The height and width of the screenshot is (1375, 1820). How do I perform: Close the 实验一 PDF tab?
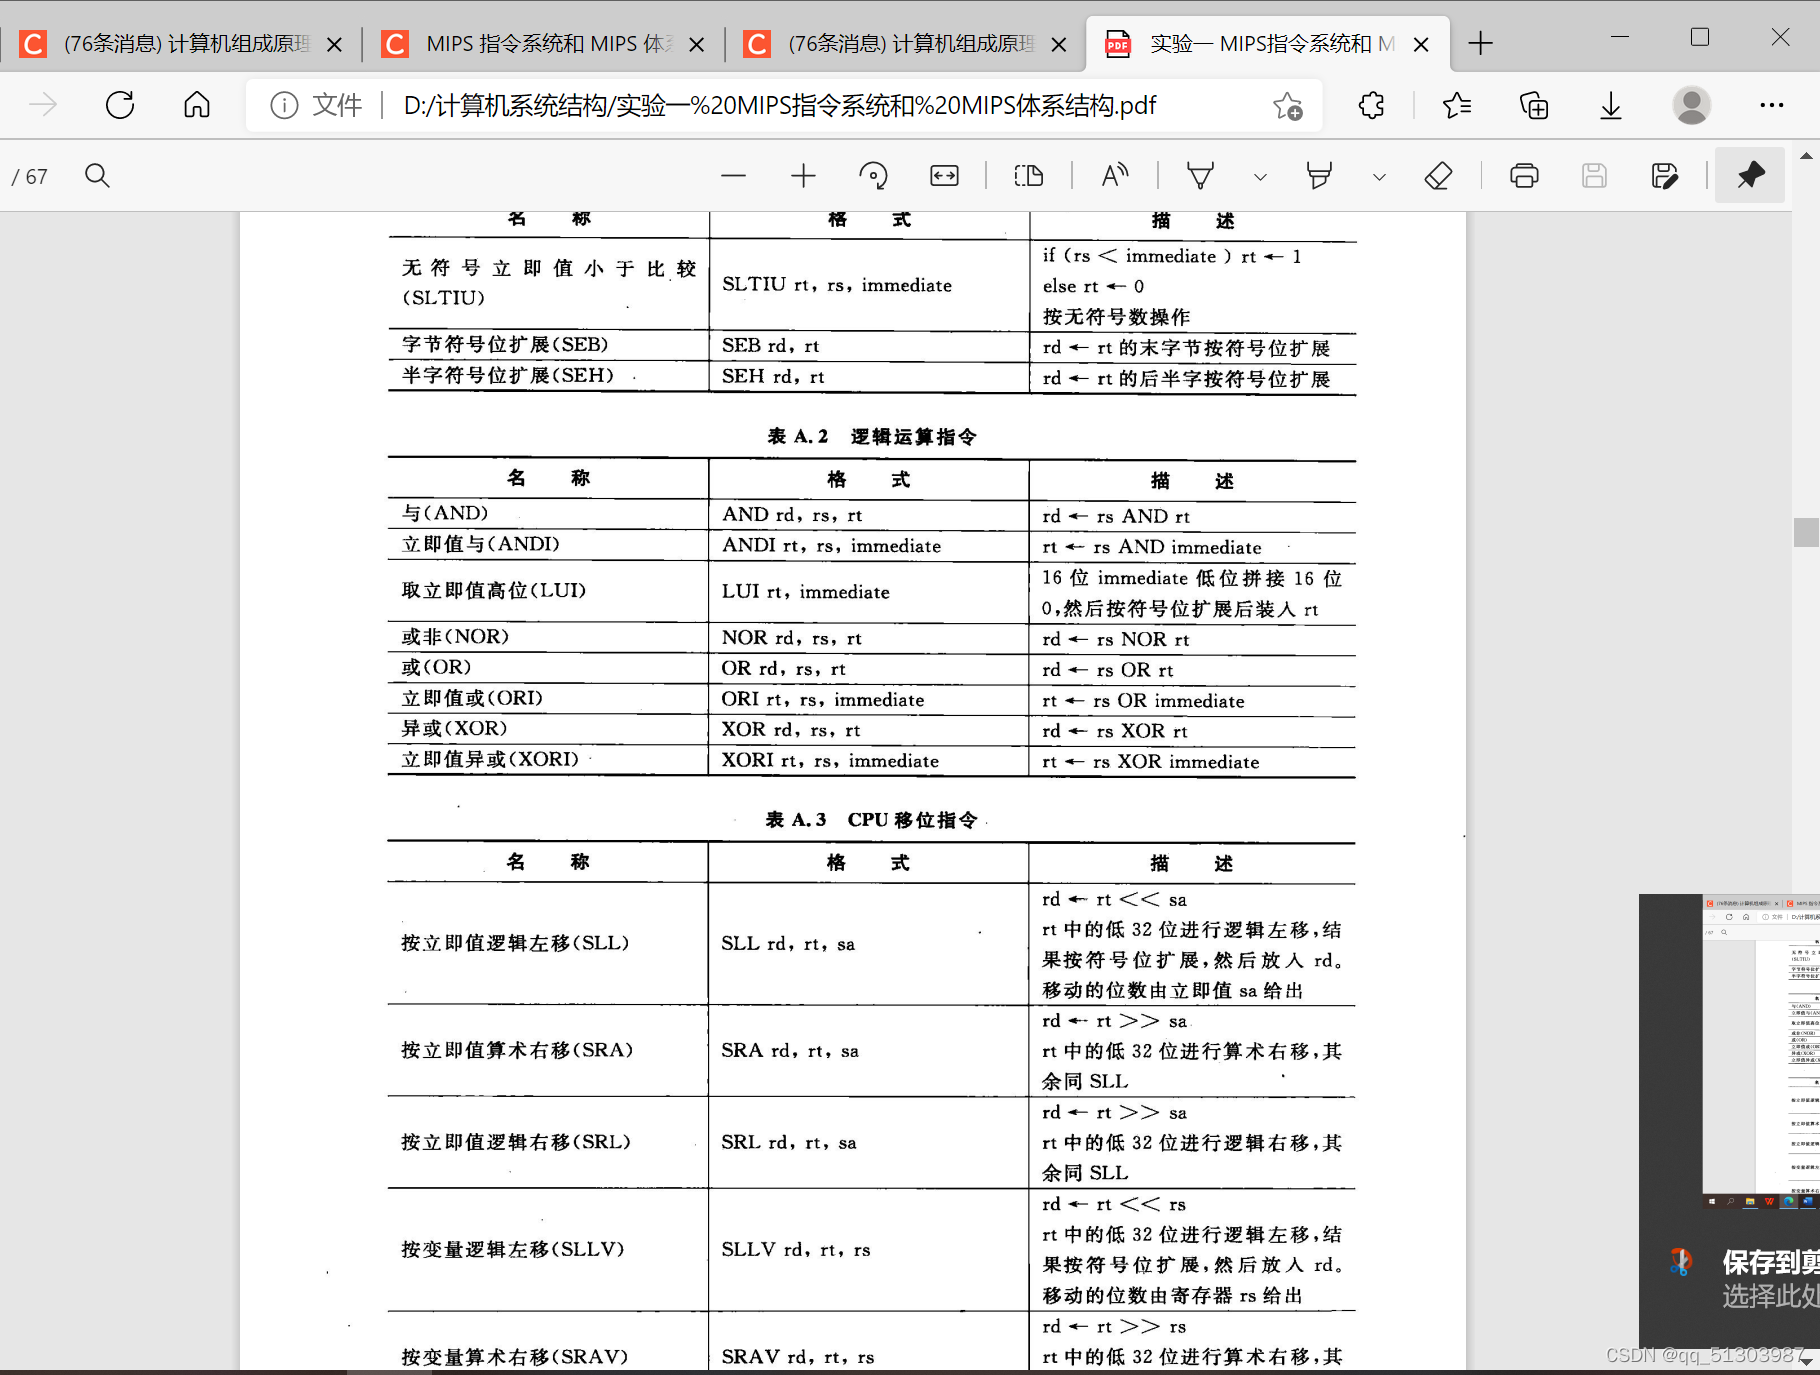pos(1421,45)
